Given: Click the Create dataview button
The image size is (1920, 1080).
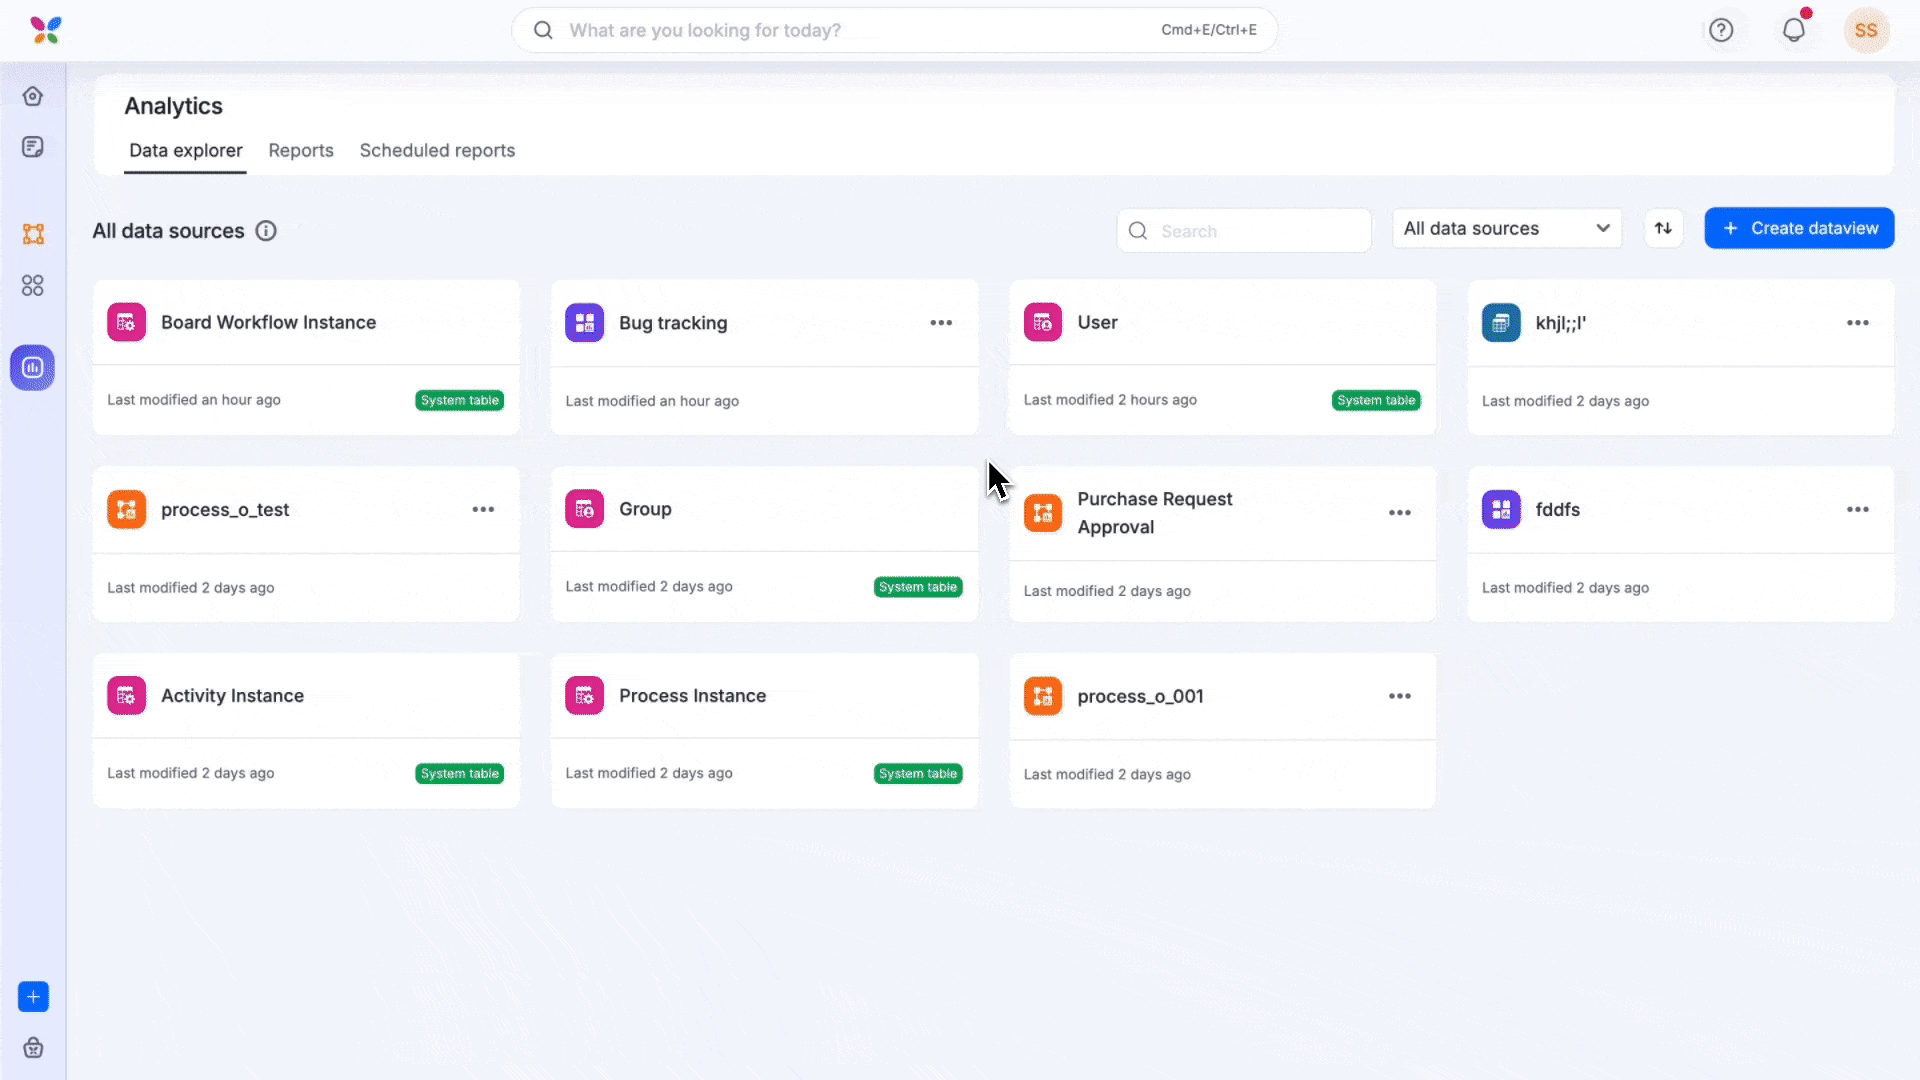Looking at the screenshot, I should pyautogui.click(x=1798, y=228).
